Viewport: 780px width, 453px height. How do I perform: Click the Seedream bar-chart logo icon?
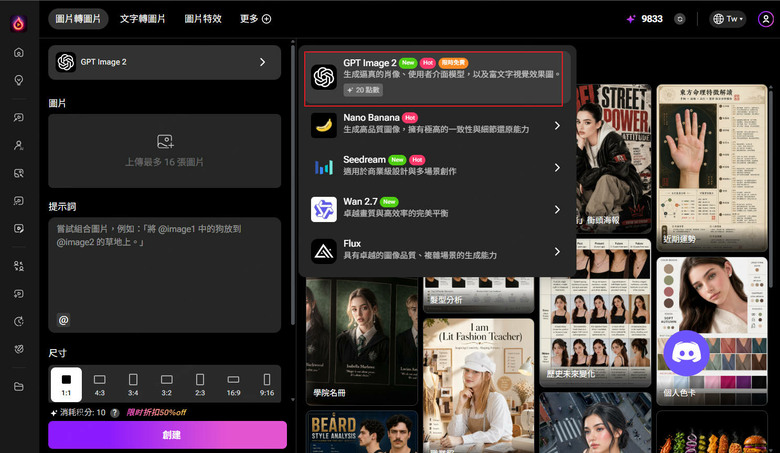tap(324, 167)
